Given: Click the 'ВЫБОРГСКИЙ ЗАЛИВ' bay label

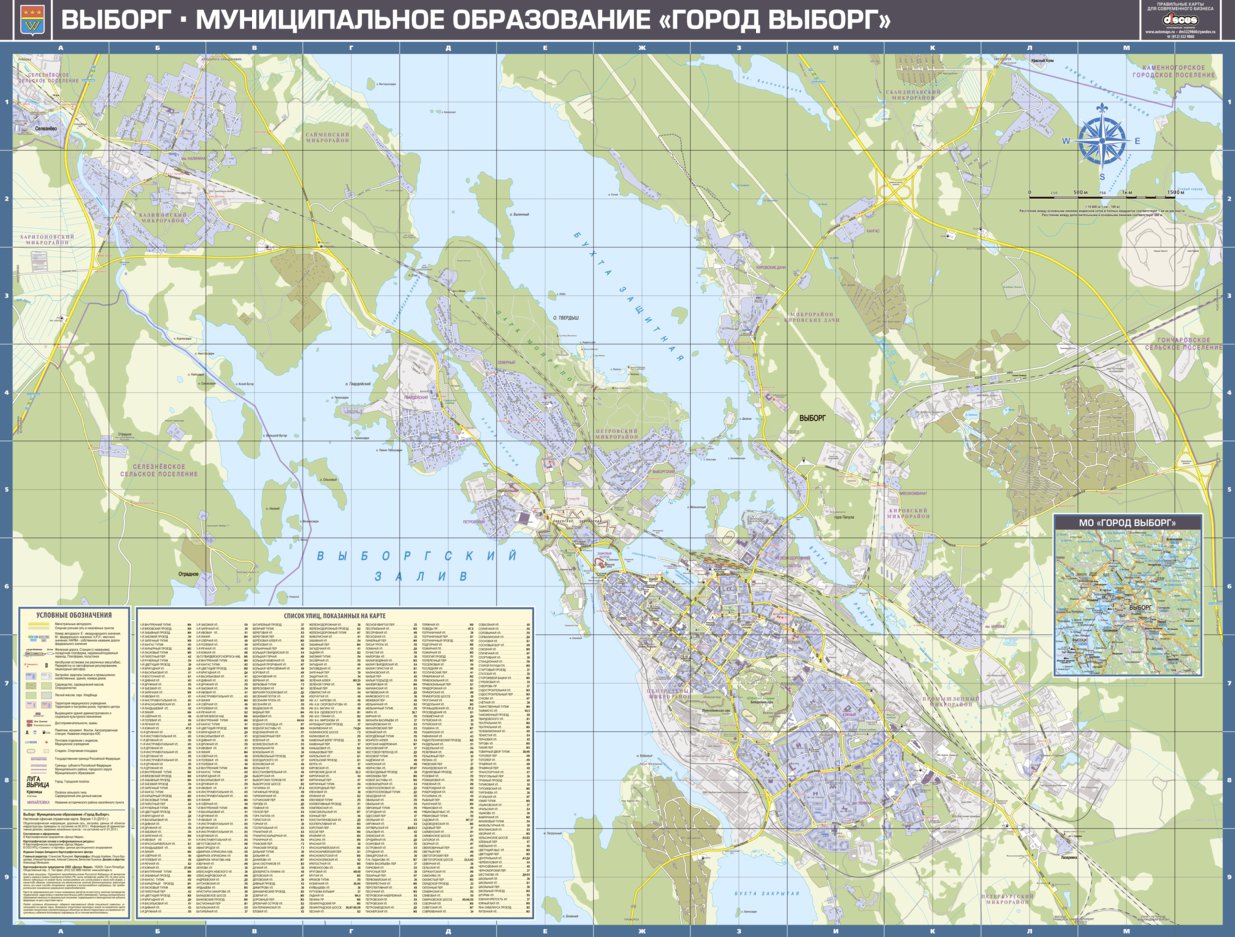Looking at the screenshot, I should pyautogui.click(x=414, y=565).
